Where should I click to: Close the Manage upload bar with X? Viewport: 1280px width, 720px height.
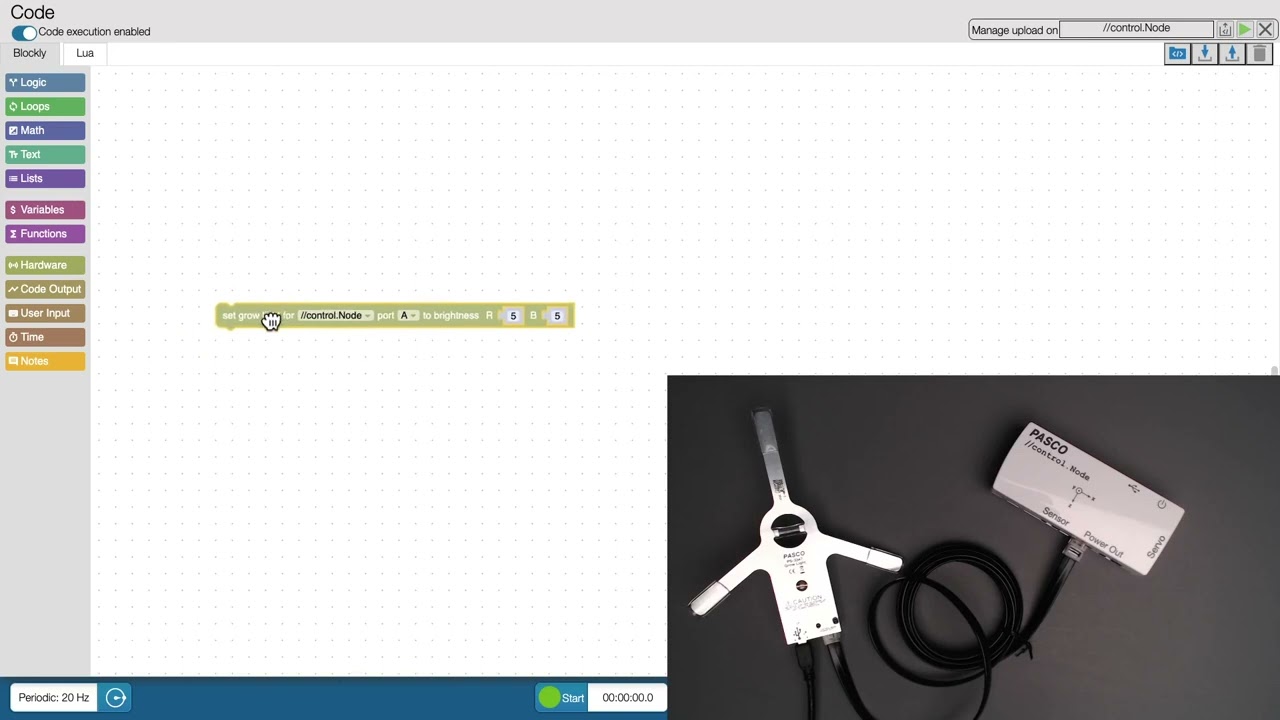click(x=1265, y=29)
